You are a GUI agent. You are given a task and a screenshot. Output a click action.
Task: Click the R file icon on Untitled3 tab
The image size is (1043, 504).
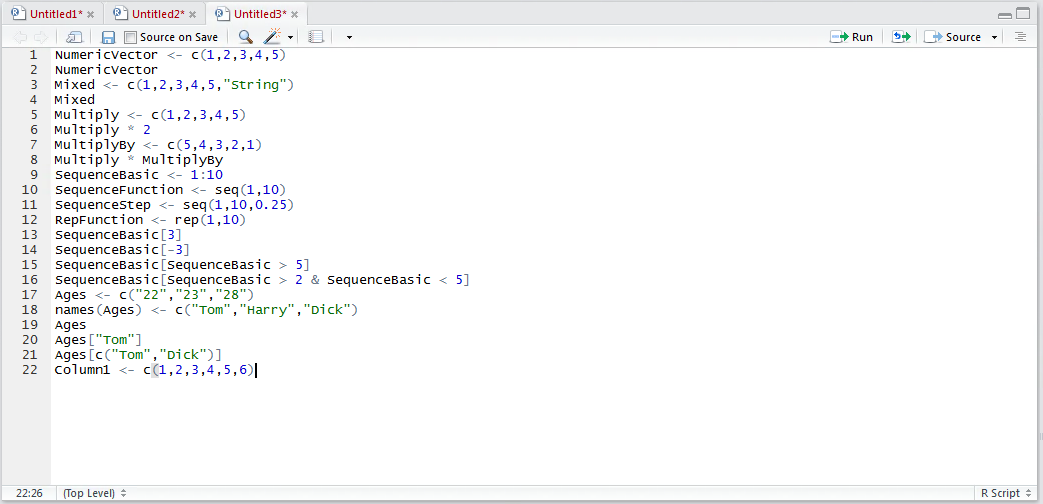[x=223, y=13]
